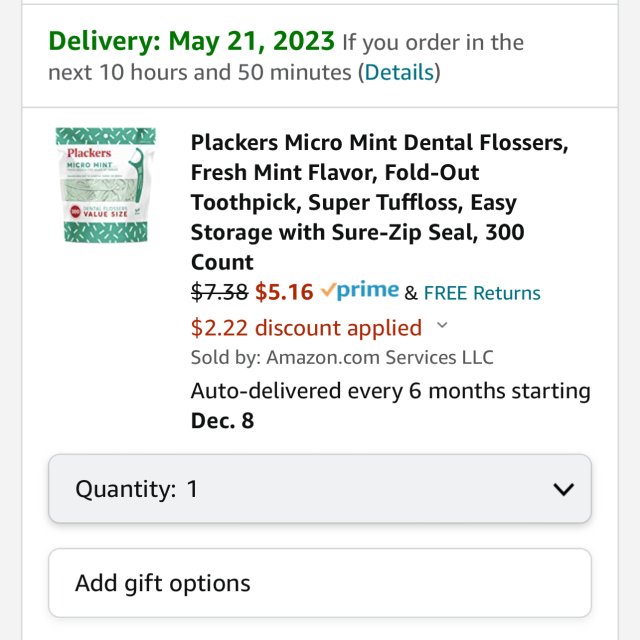The height and width of the screenshot is (640, 640).
Task: Click the "$2.22 discount applied" text
Action: pos(306,328)
